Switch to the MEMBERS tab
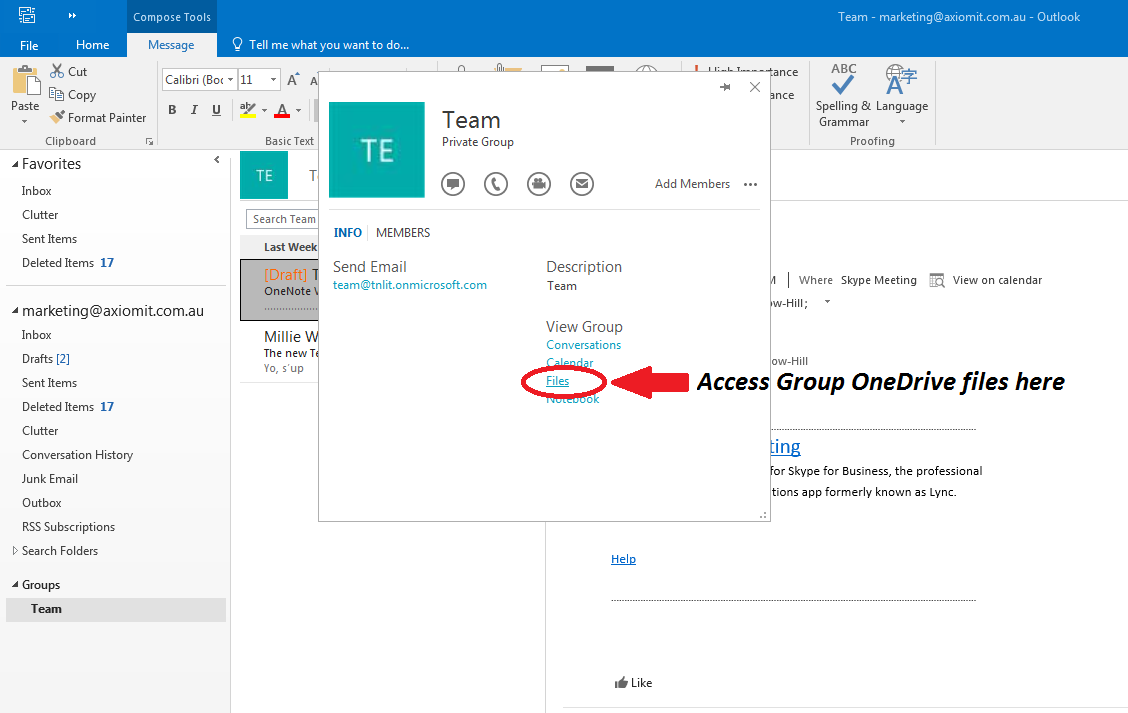The image size is (1128, 713). tap(403, 233)
